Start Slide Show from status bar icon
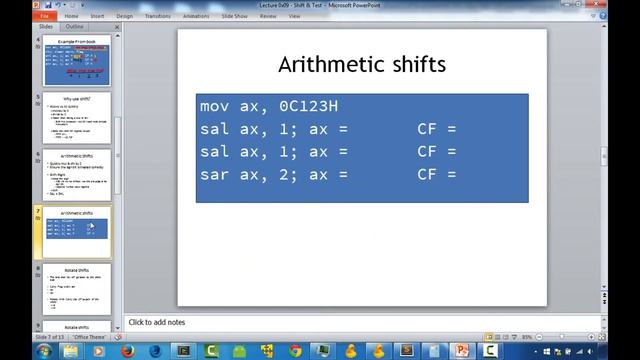Image resolution: width=640 pixels, height=360 pixels. tap(515, 337)
